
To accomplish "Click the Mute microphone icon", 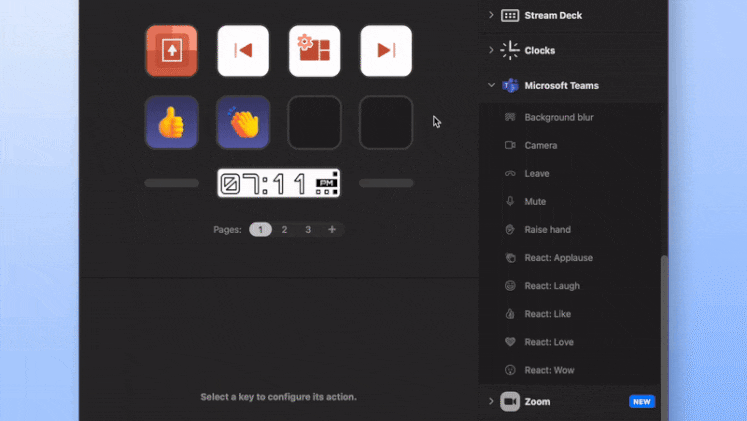I will (510, 201).
